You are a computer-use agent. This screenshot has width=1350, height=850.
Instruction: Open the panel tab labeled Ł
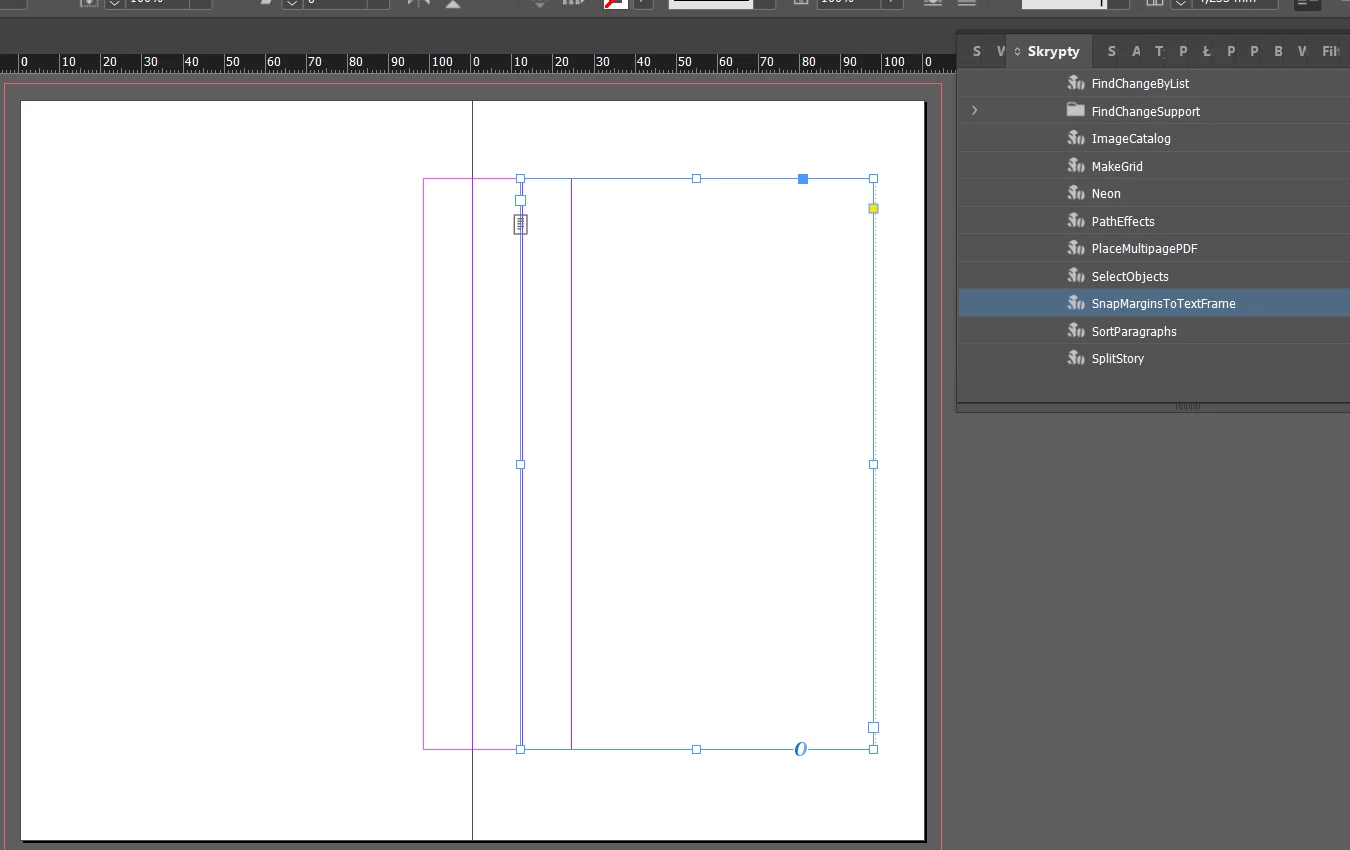pos(1207,51)
